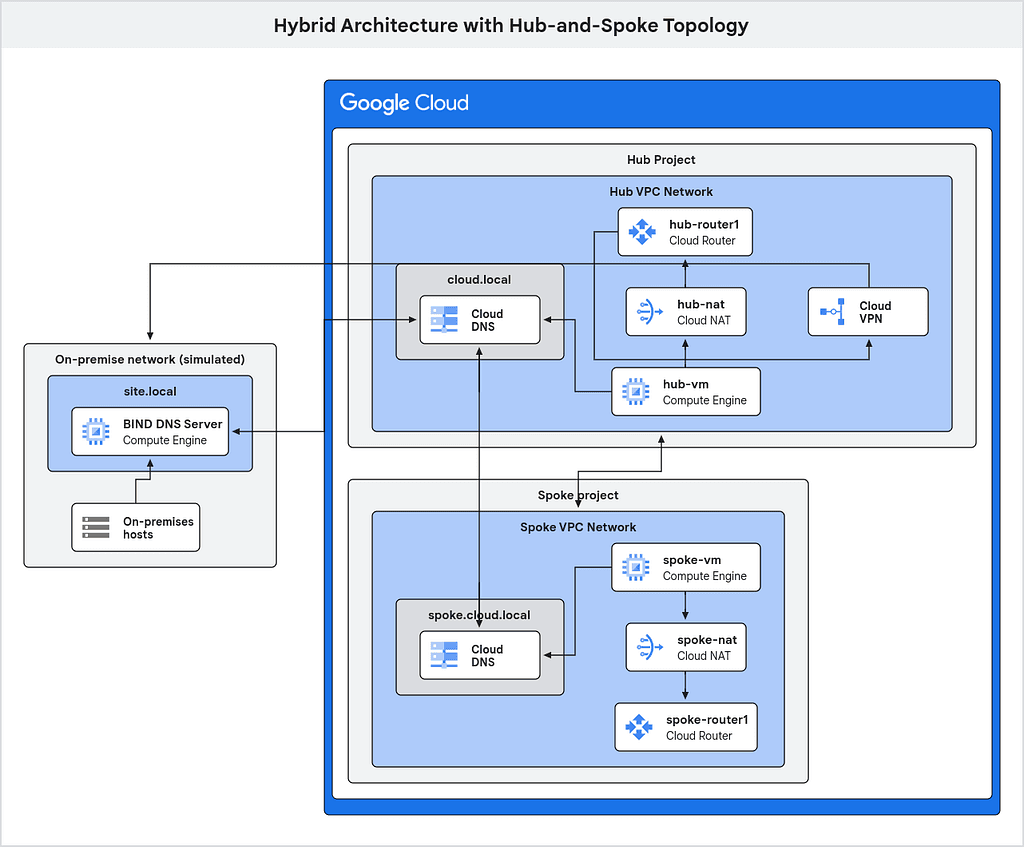Click the Cloud DNS icon in spoke.cloud.local

click(444, 655)
